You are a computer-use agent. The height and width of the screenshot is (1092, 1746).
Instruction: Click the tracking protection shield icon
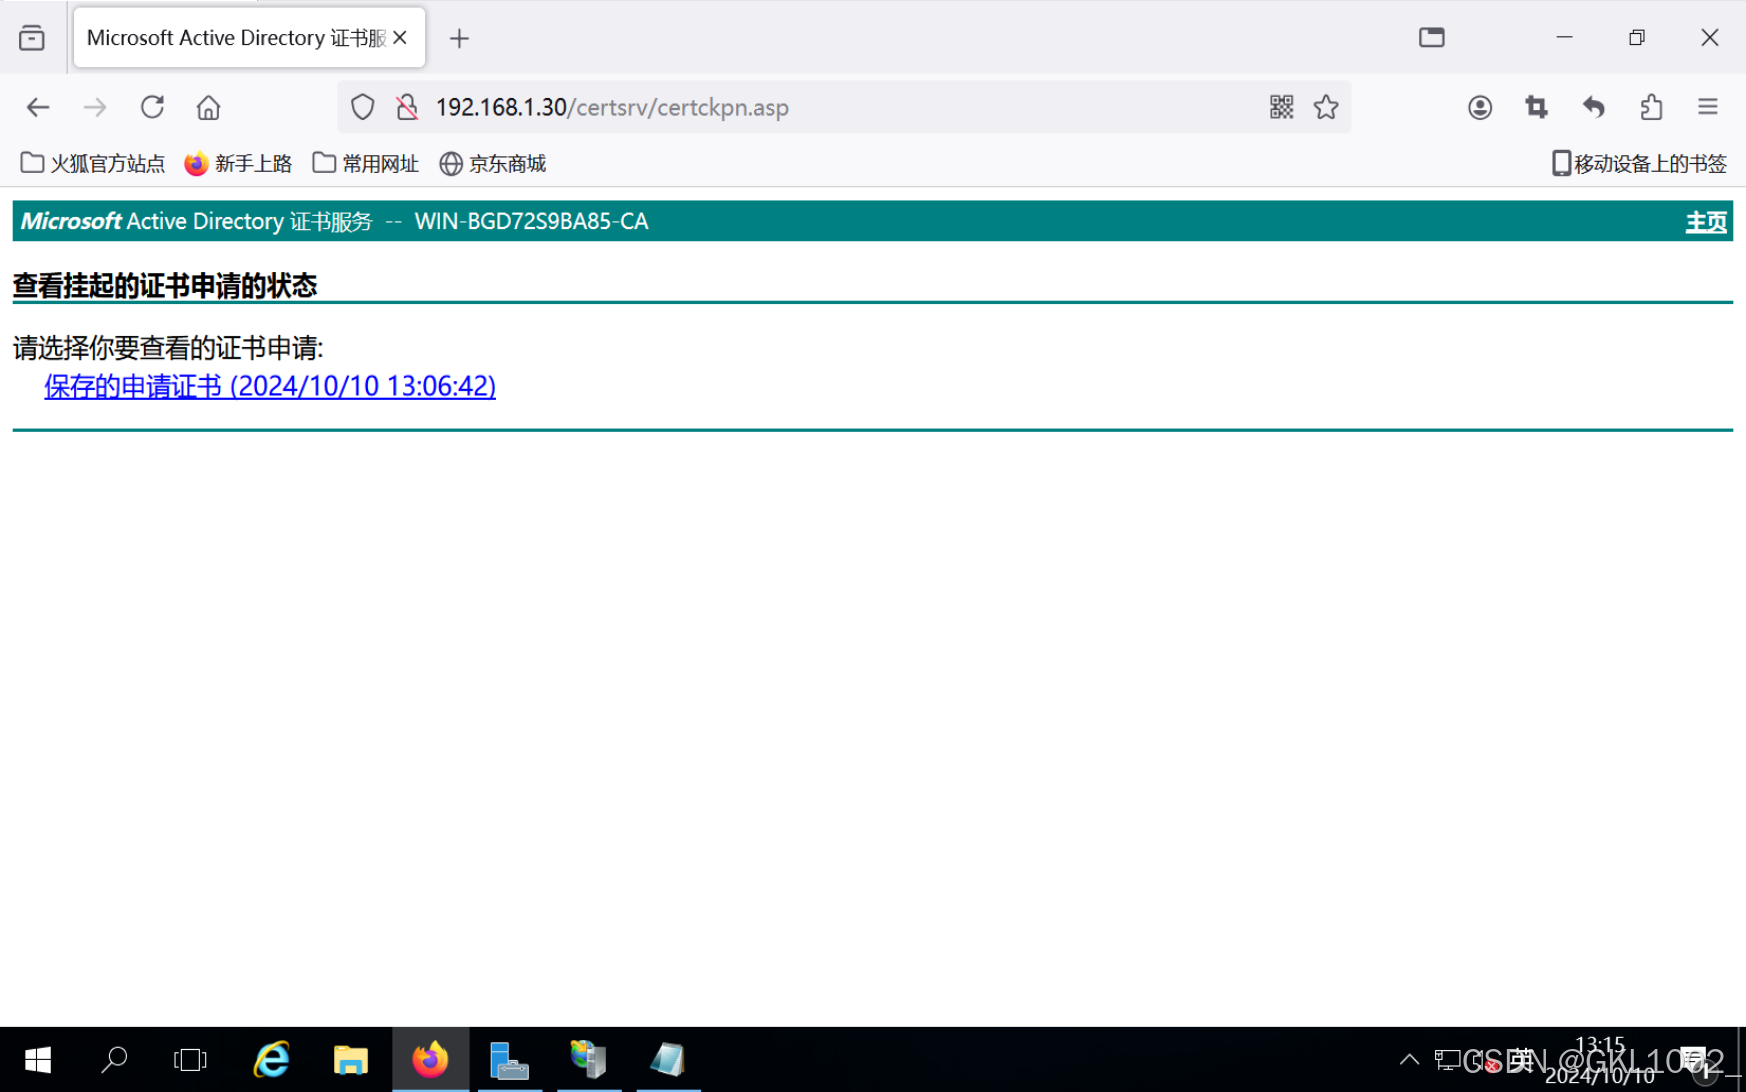pyautogui.click(x=363, y=107)
